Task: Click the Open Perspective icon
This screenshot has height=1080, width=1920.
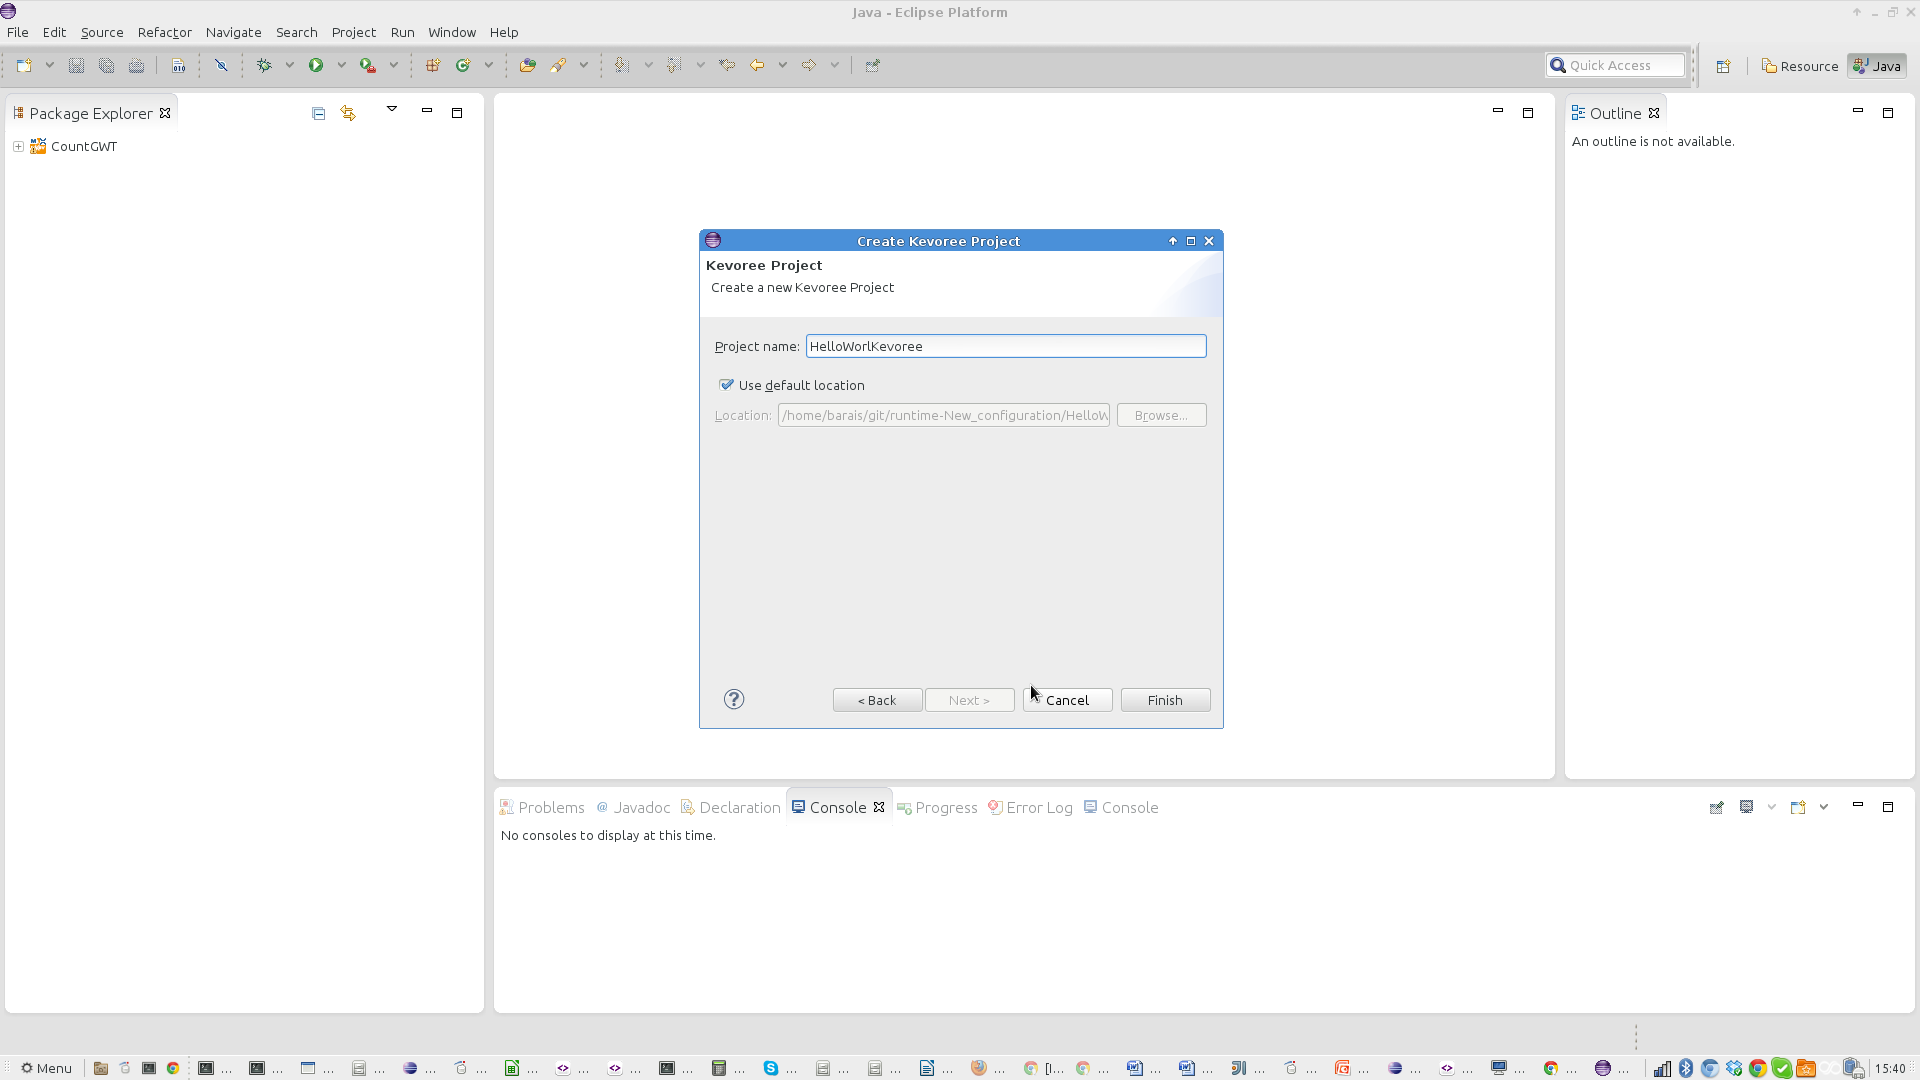Action: (x=1723, y=66)
